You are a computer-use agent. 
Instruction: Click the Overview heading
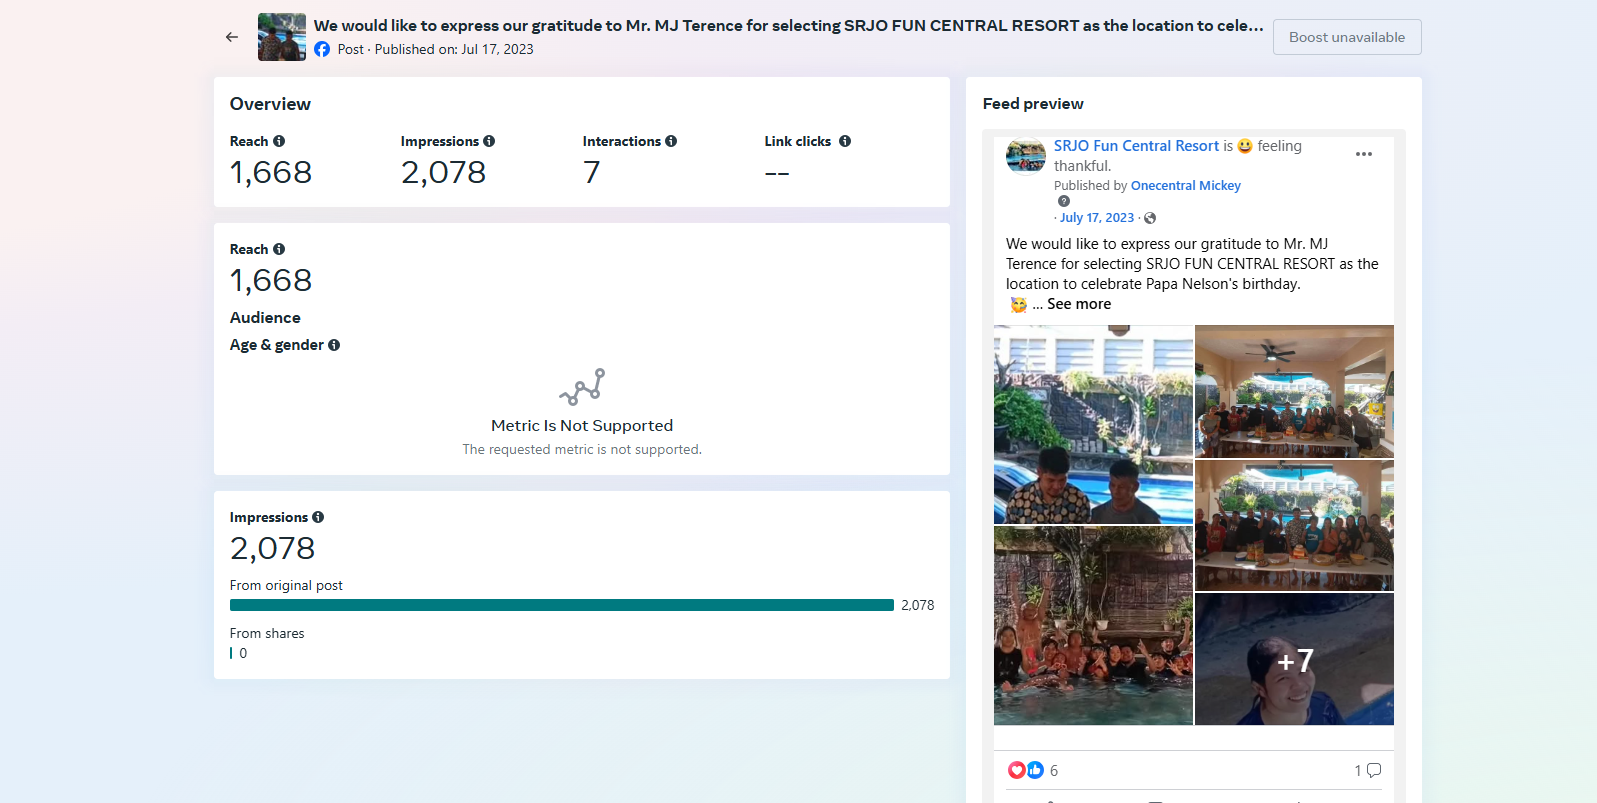click(x=270, y=104)
